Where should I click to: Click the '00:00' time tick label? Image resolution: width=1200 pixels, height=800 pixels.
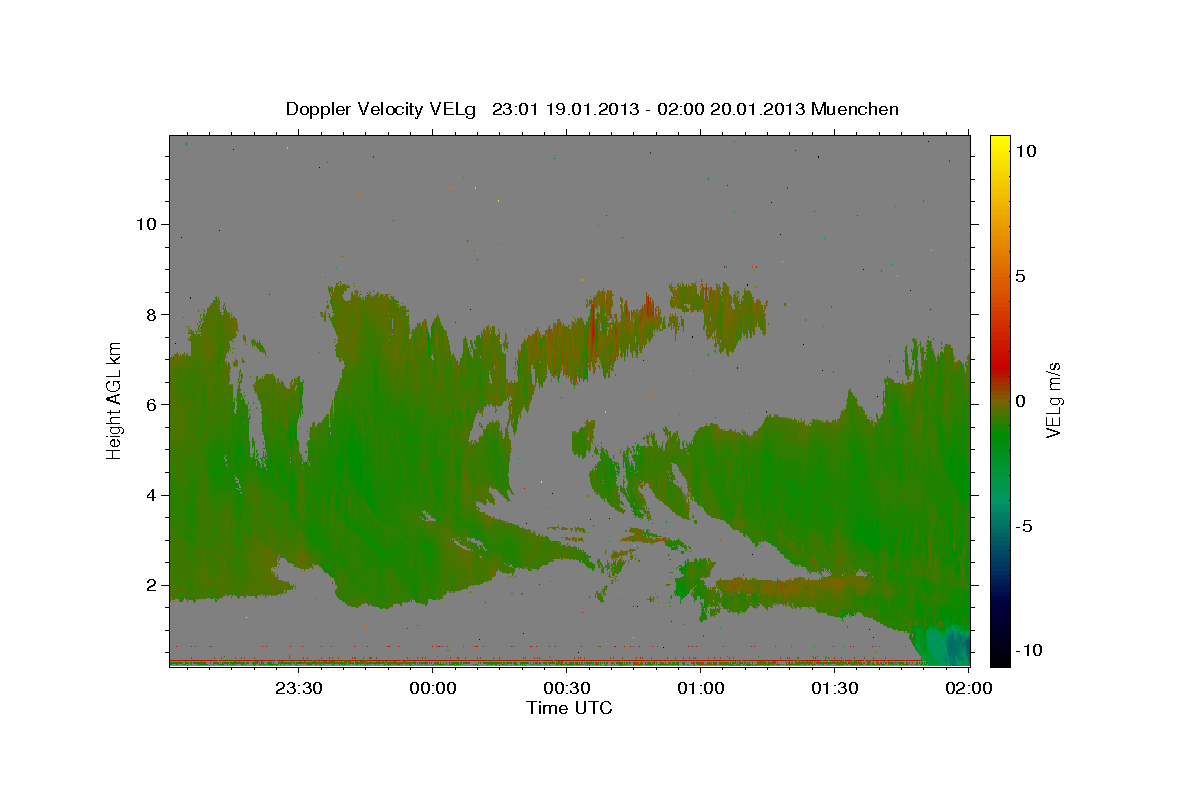(x=433, y=688)
